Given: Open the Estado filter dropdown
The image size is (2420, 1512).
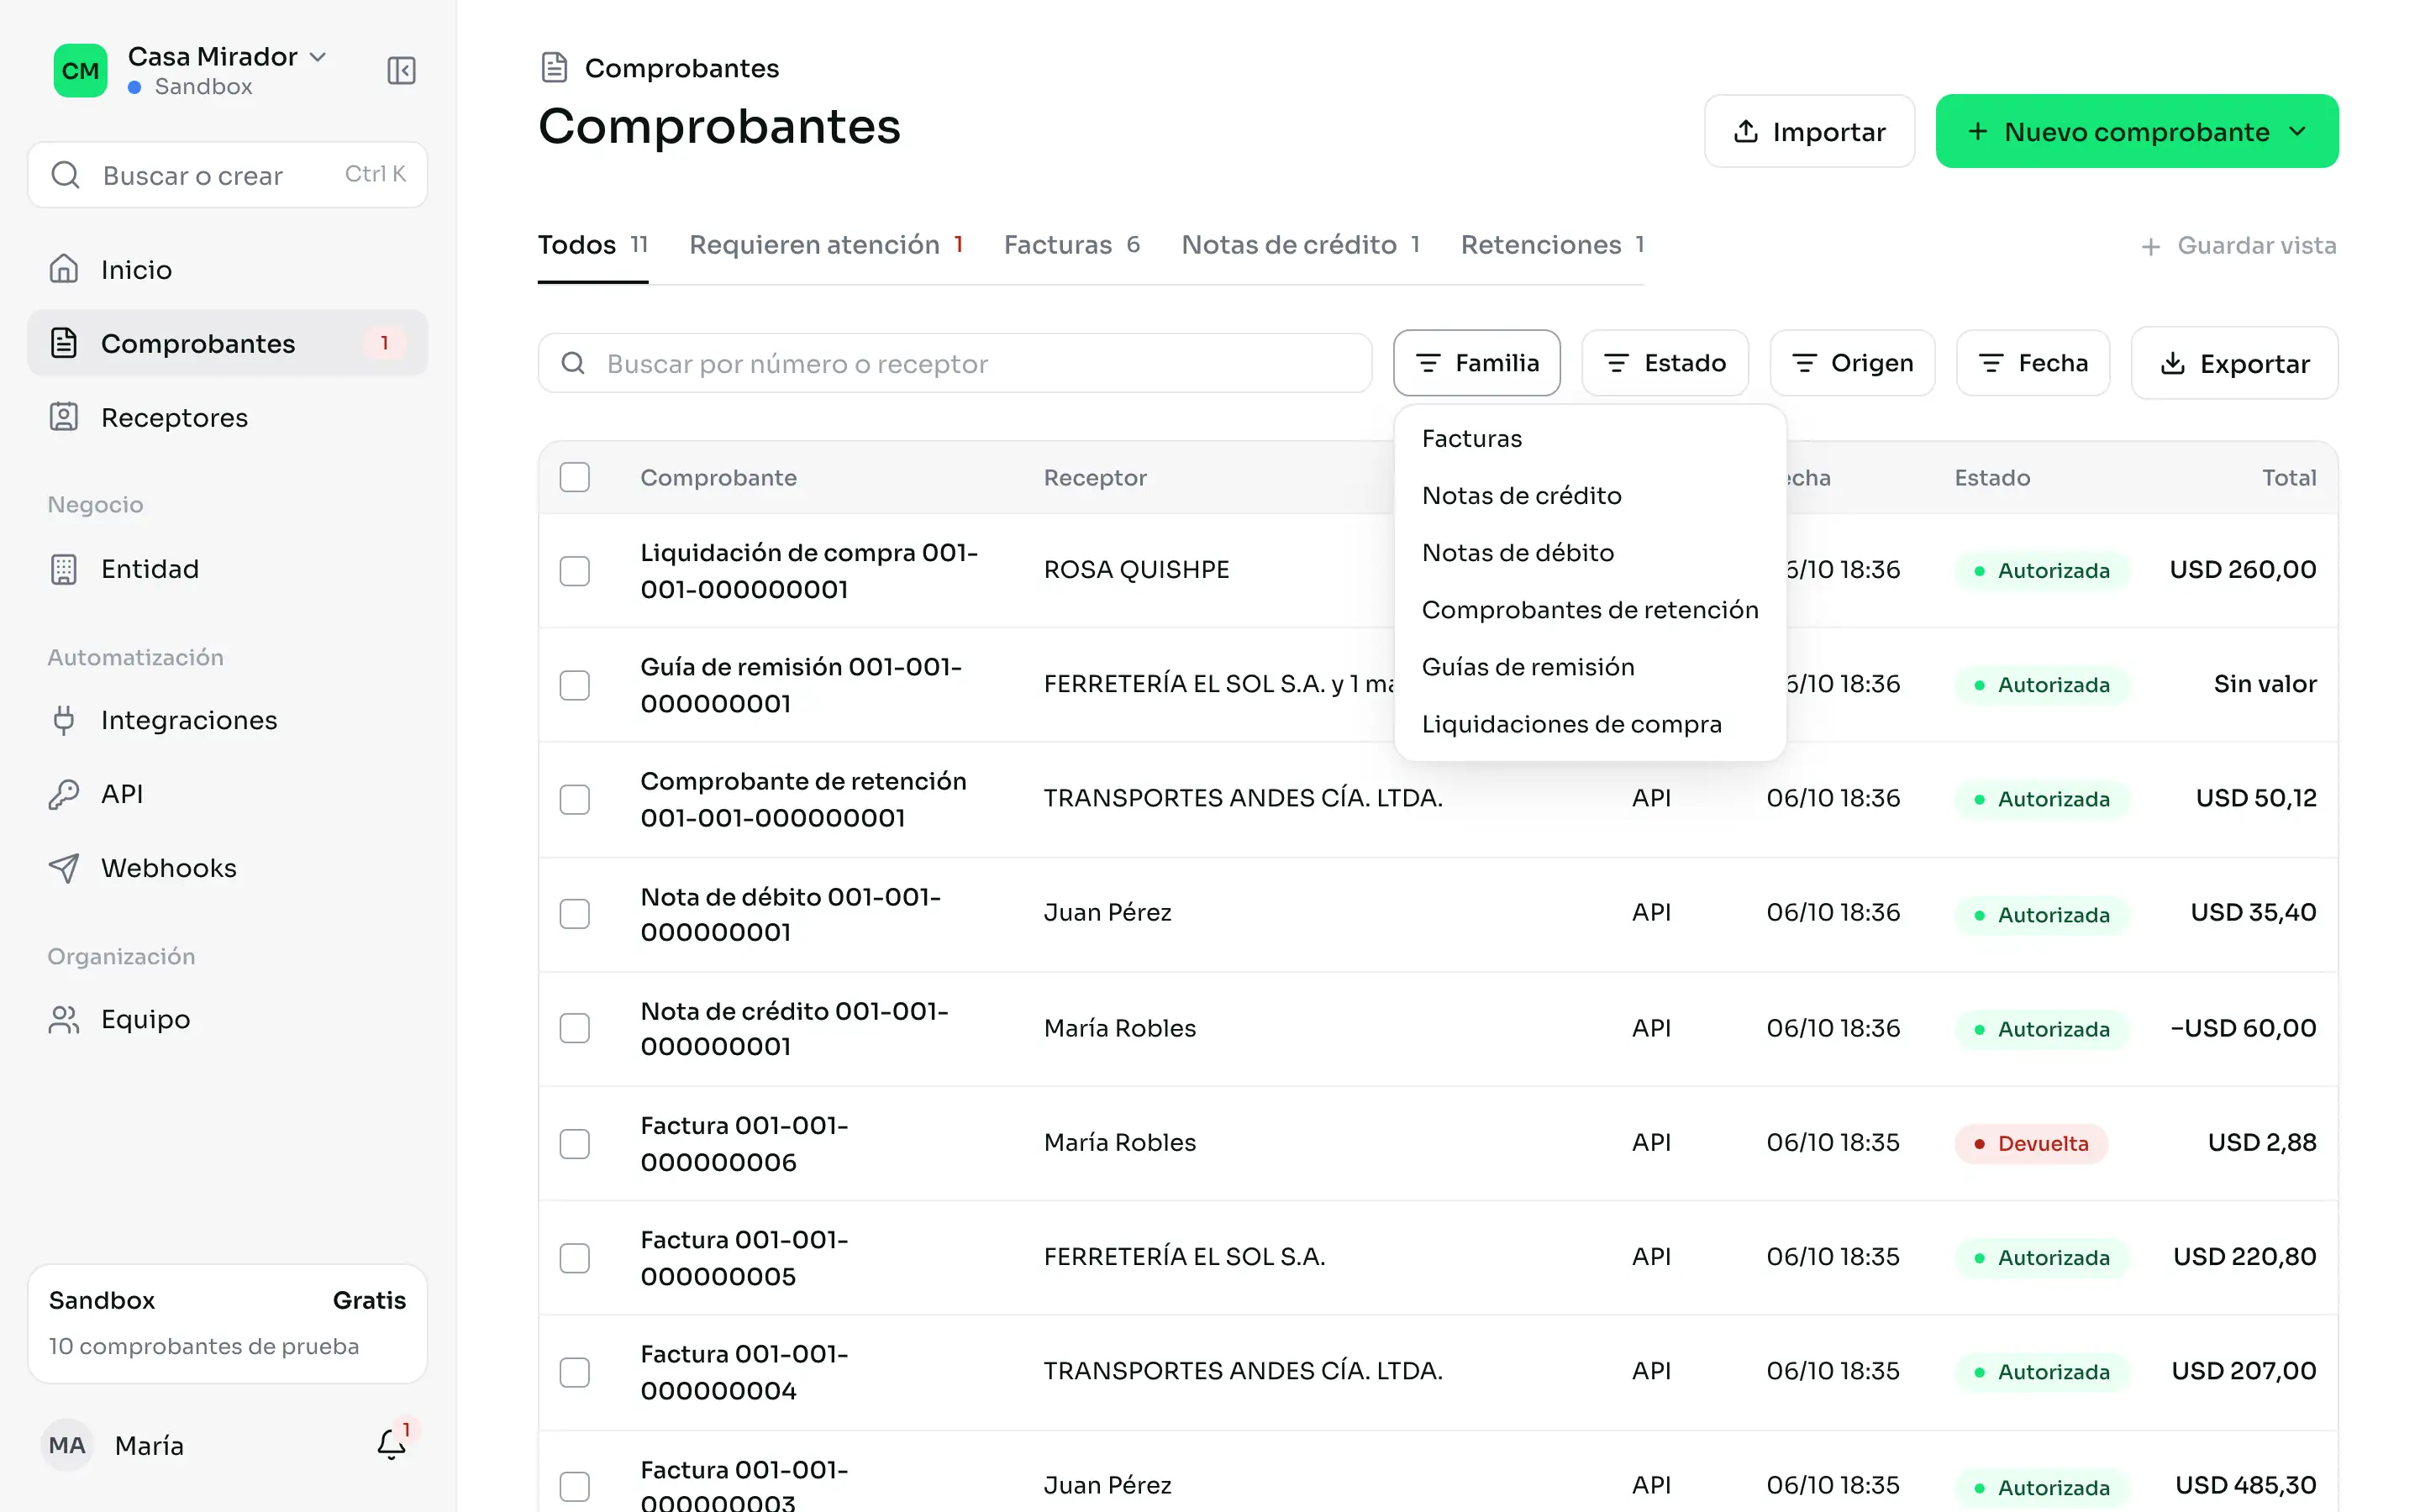Looking at the screenshot, I should [1664, 363].
